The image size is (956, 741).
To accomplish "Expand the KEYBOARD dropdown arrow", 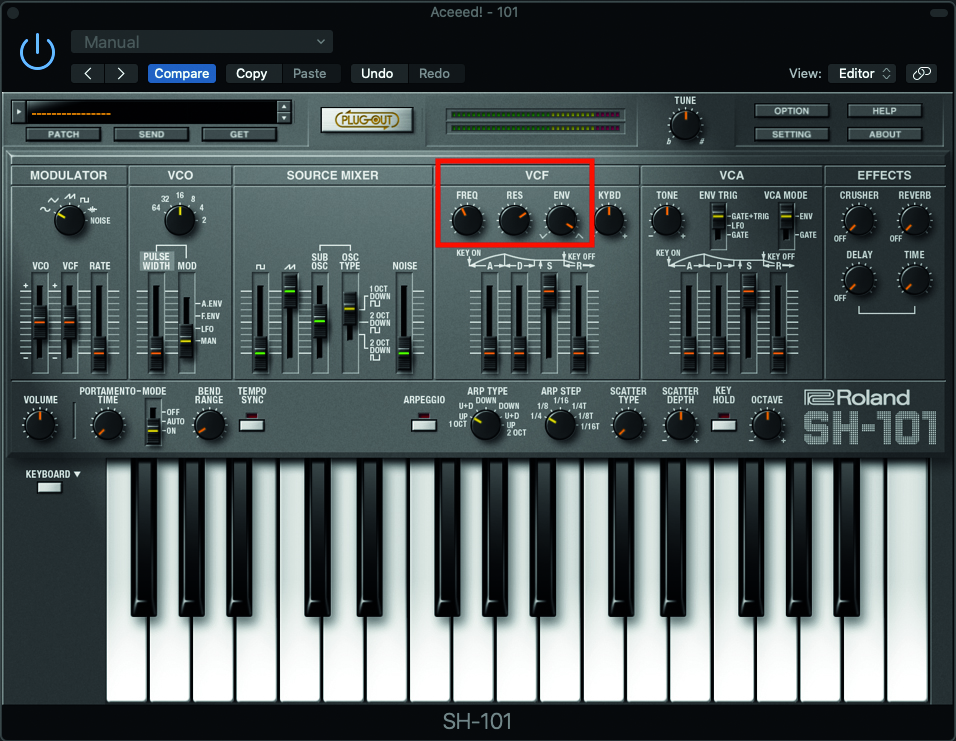I will coord(77,474).
